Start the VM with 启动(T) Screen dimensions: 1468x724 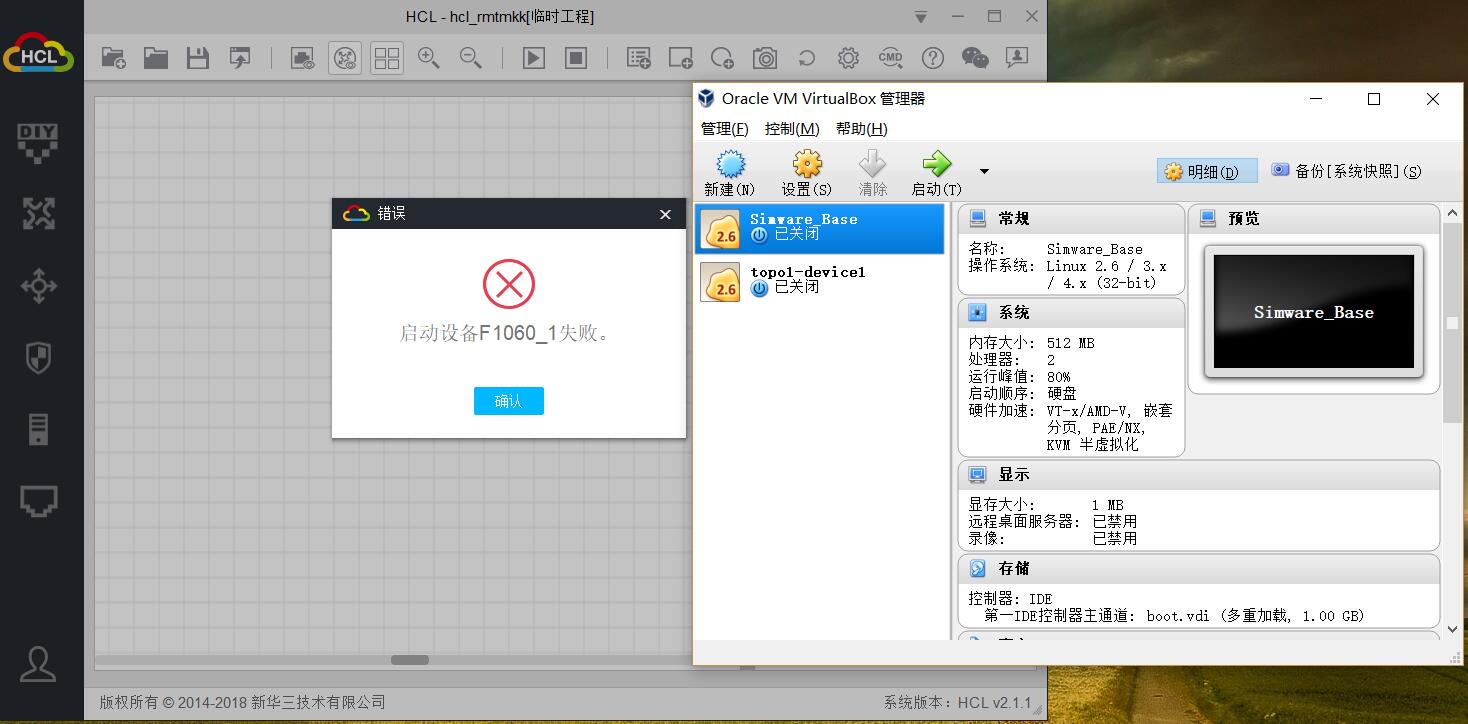point(936,173)
